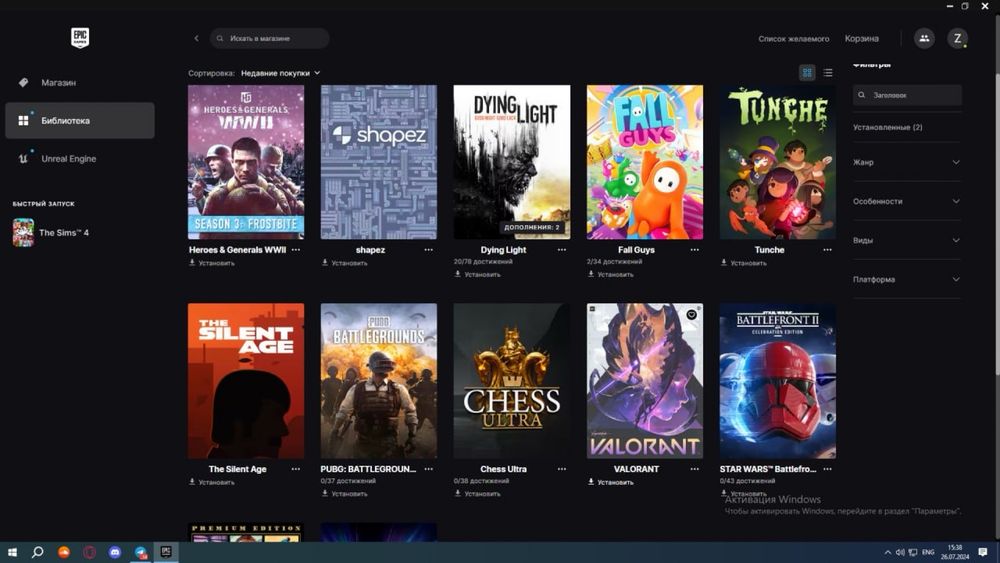This screenshot has height=563, width=1000.
Task: Click Dying Light 20/78 достижений text
Action: (483, 261)
